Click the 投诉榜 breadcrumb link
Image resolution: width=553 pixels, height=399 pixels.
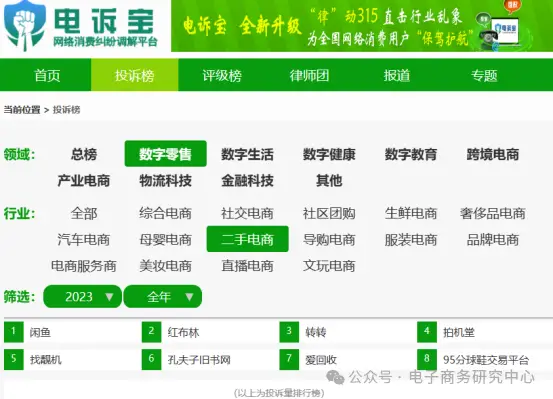tap(66, 110)
